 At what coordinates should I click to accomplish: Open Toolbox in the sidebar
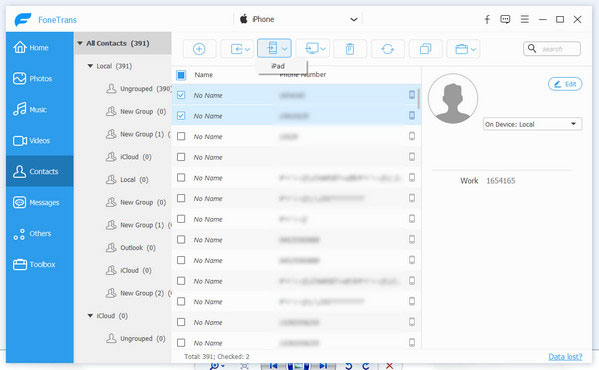(x=40, y=264)
